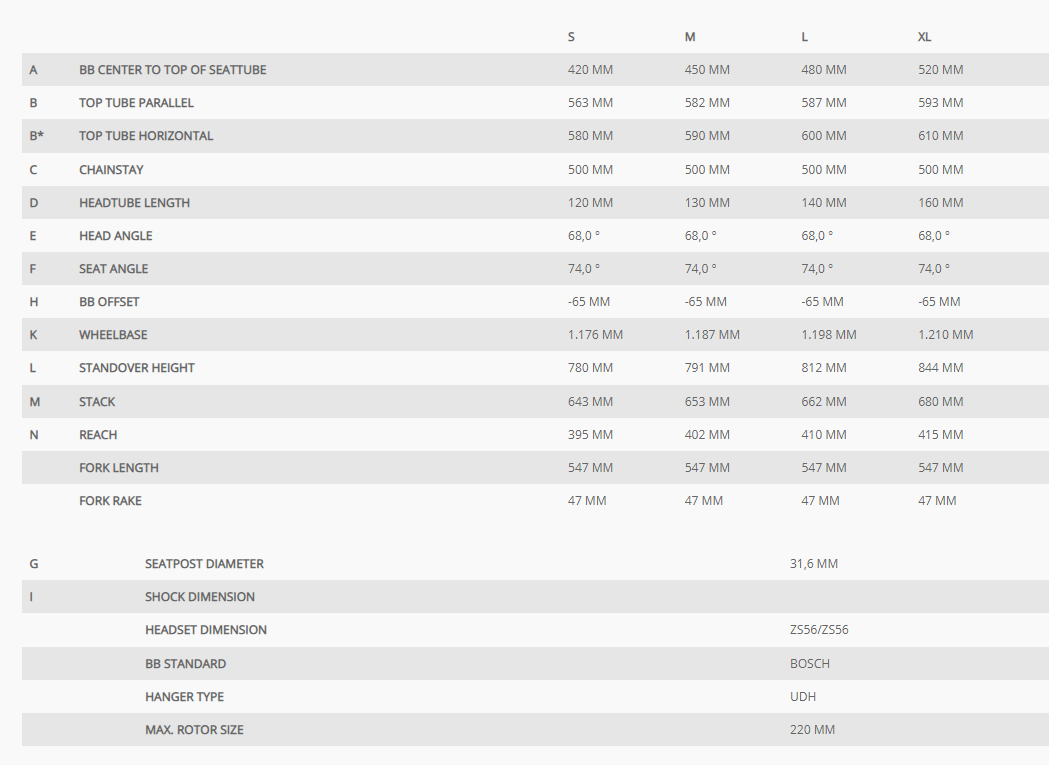
Task: Select the Standover Height 844 MM cell
Action: point(940,367)
